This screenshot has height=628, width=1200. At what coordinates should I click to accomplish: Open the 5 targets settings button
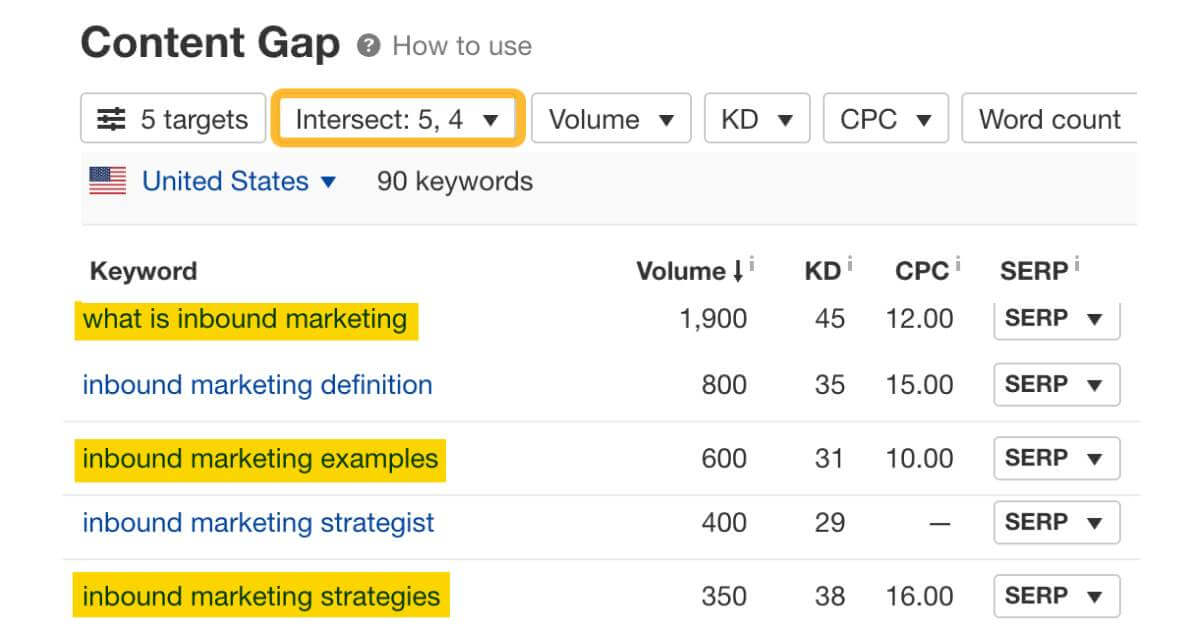pos(173,119)
